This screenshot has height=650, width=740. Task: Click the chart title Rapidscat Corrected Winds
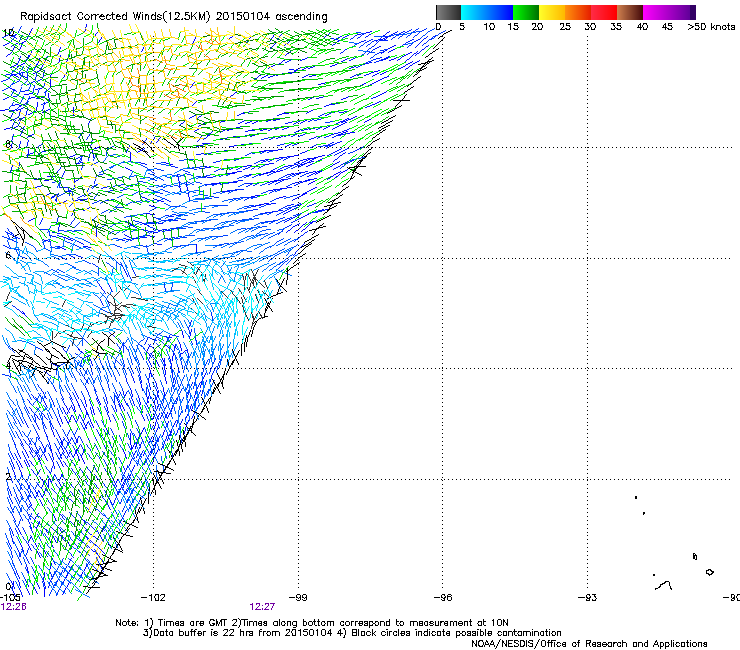(174, 16)
